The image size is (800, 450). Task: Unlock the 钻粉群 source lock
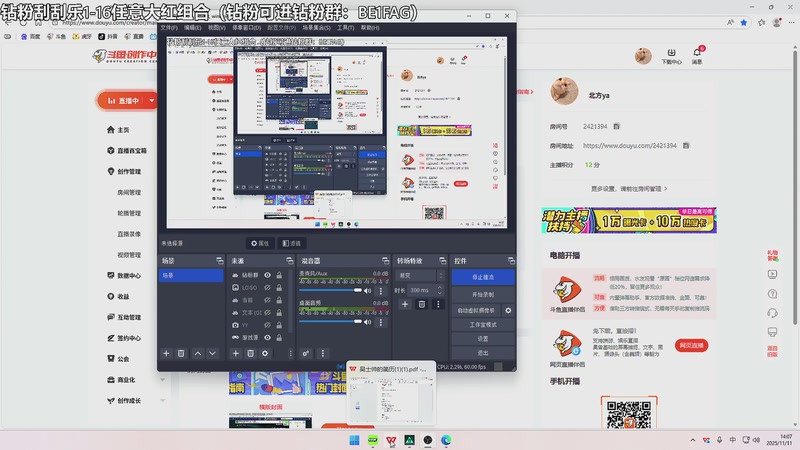[279, 275]
